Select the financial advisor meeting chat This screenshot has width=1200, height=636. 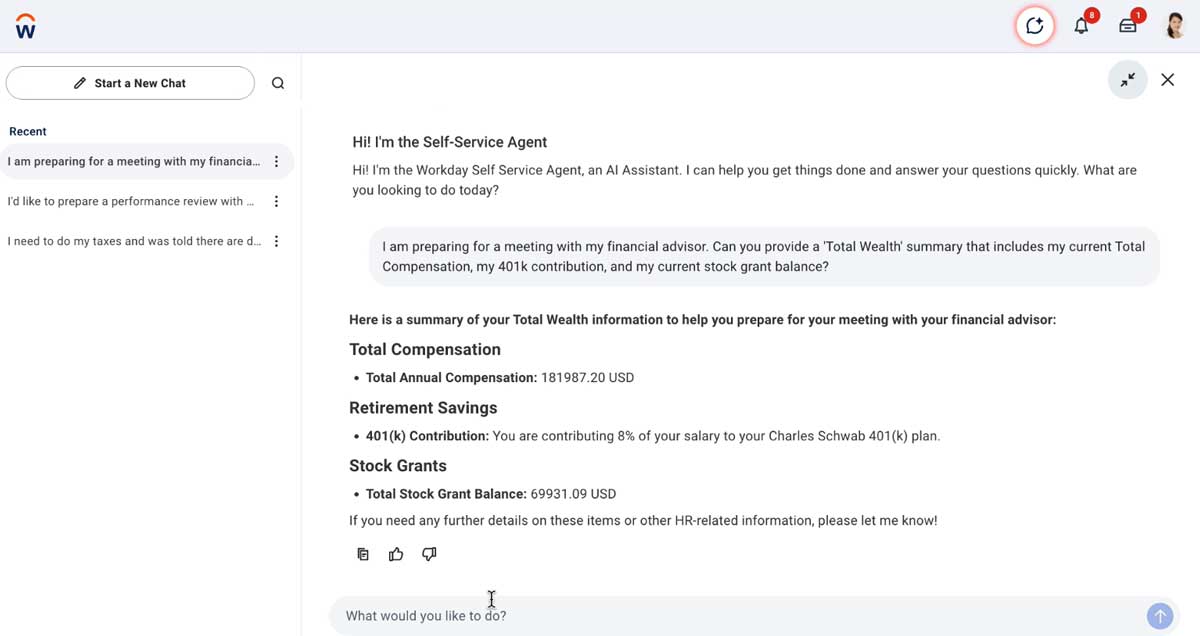133,162
